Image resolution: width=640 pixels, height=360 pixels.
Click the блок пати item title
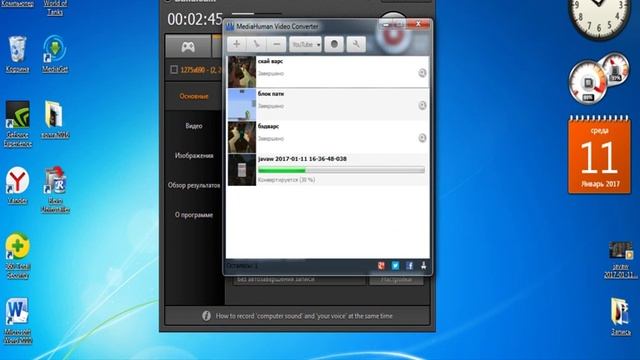click(271, 94)
